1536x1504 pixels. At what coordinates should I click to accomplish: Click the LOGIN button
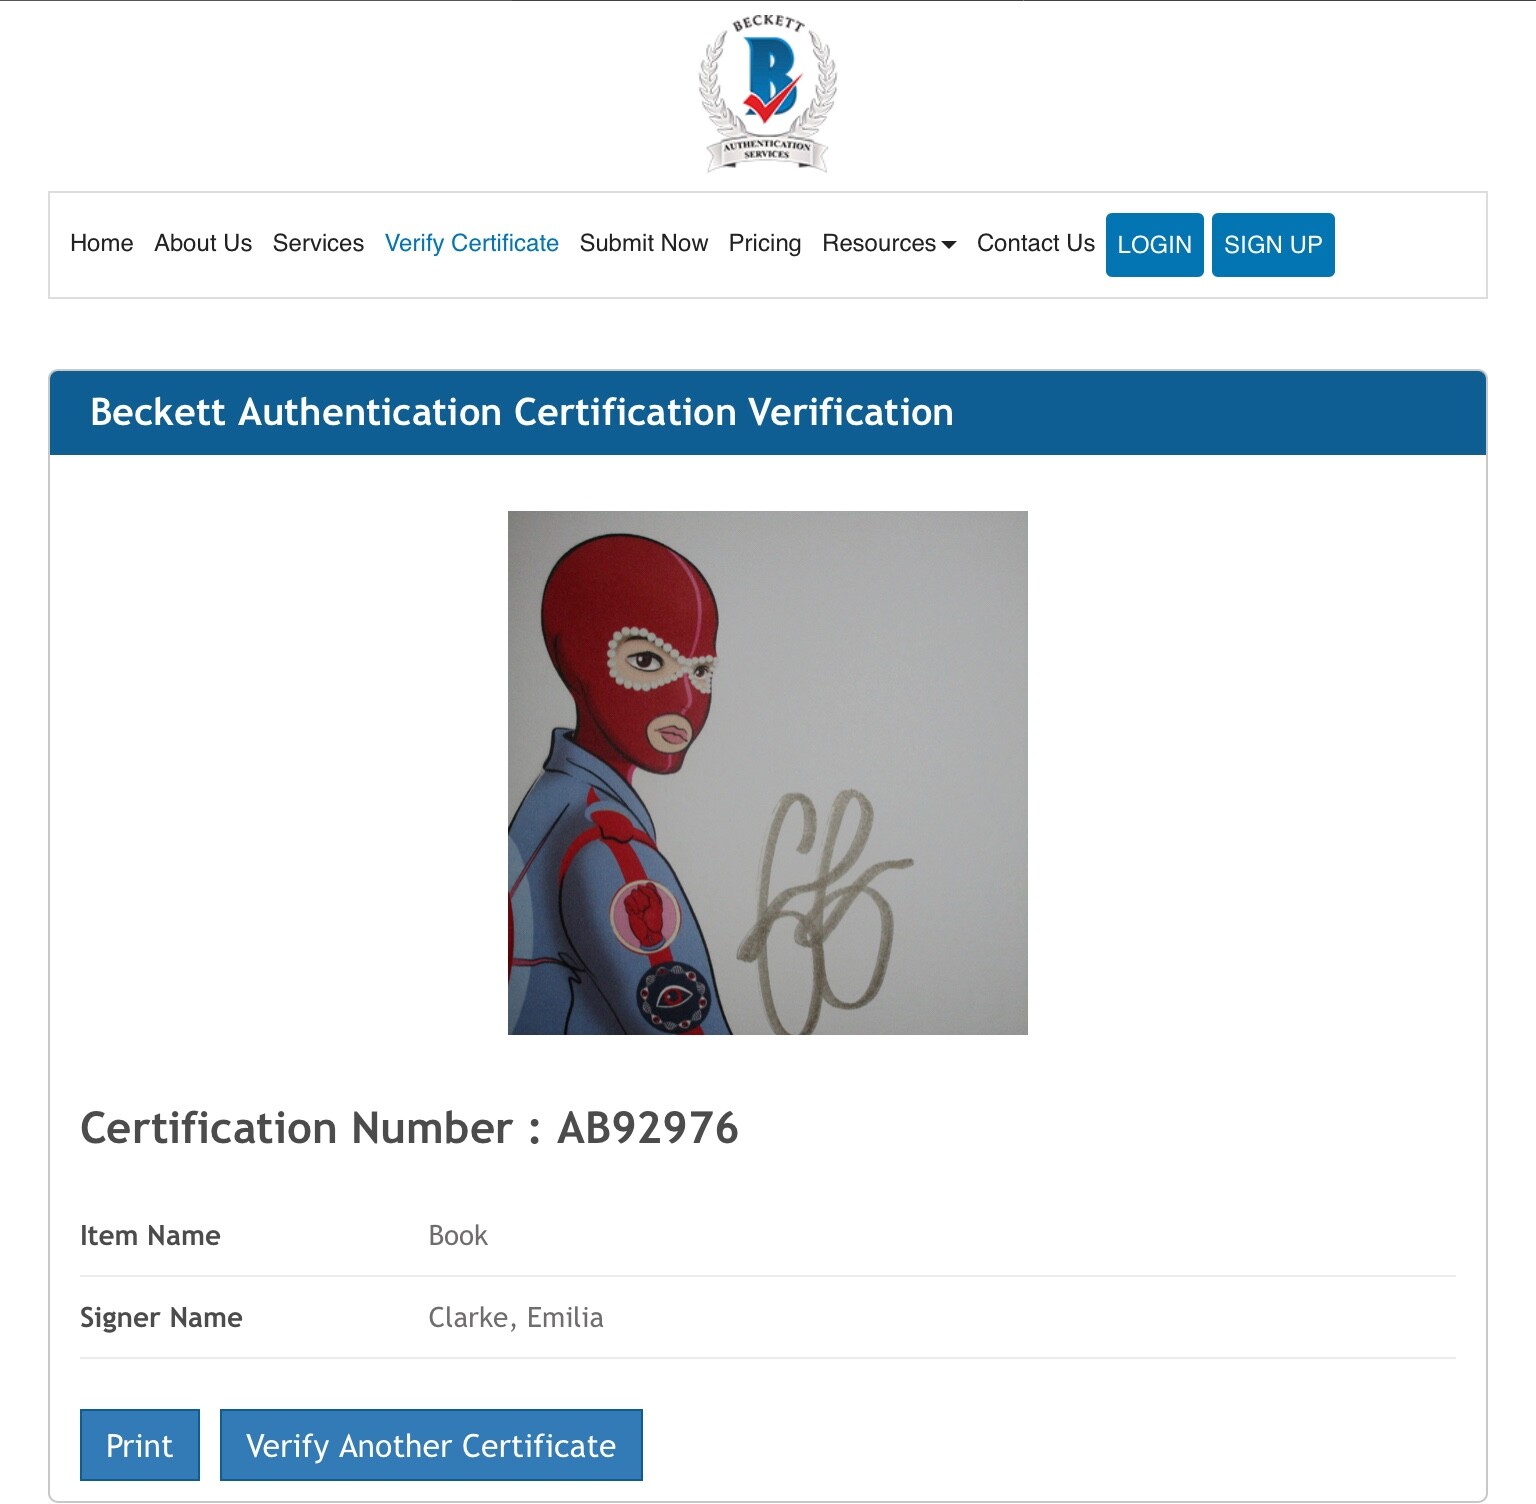(1155, 245)
